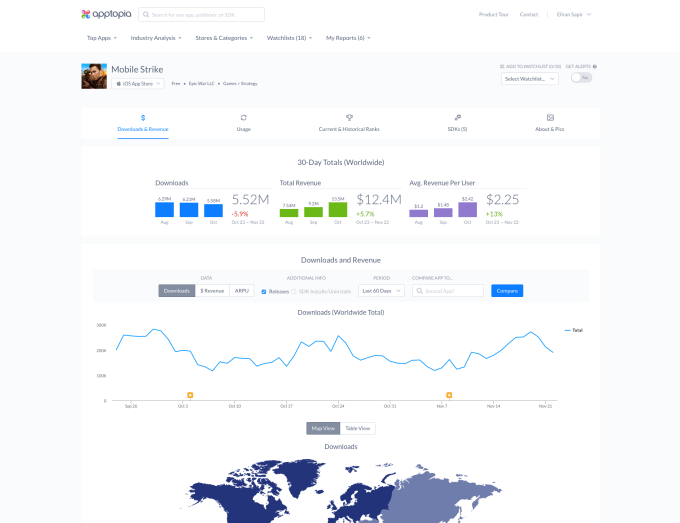Click the top app search field
The image size is (680, 523).
pos(201,14)
